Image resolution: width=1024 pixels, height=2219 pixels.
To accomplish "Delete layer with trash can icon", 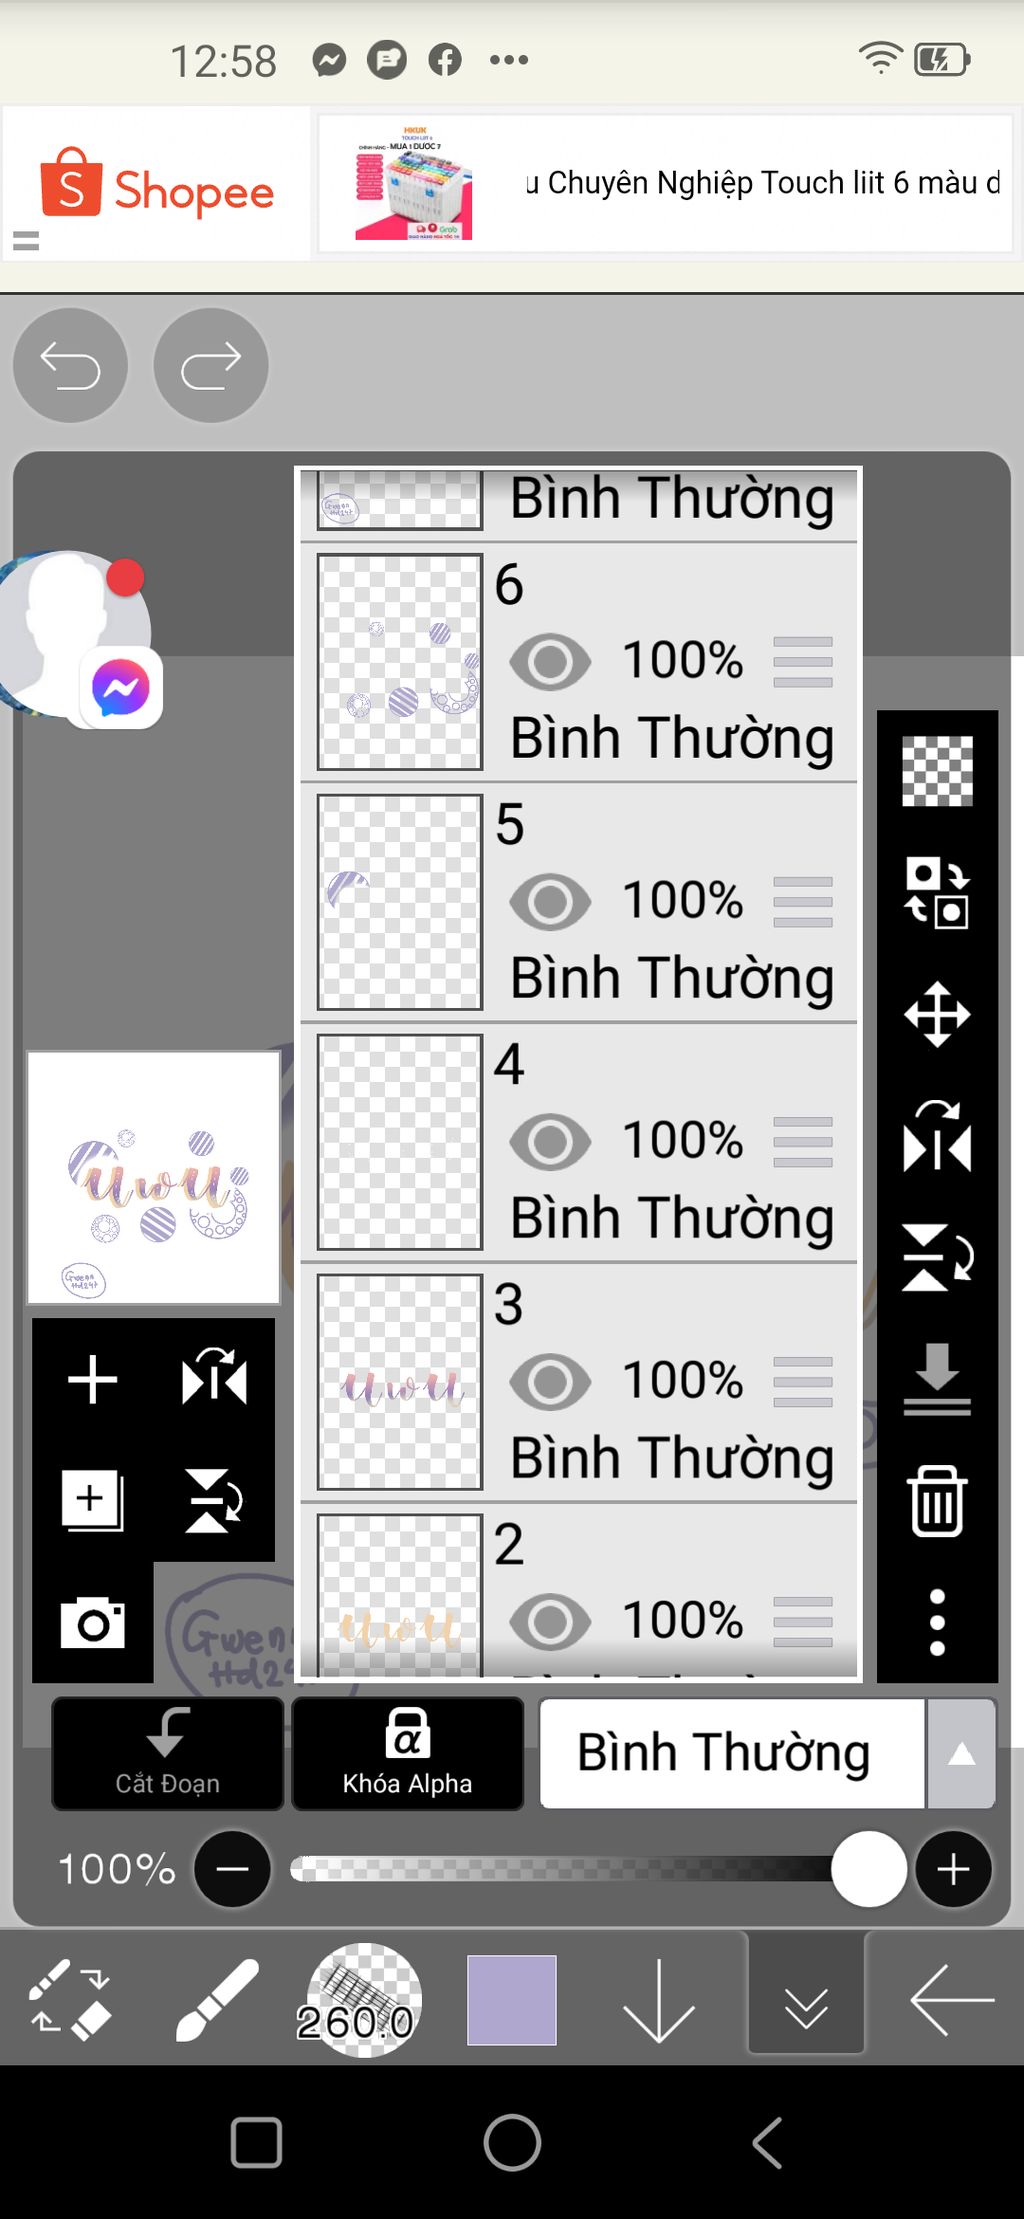I will click(x=937, y=1500).
